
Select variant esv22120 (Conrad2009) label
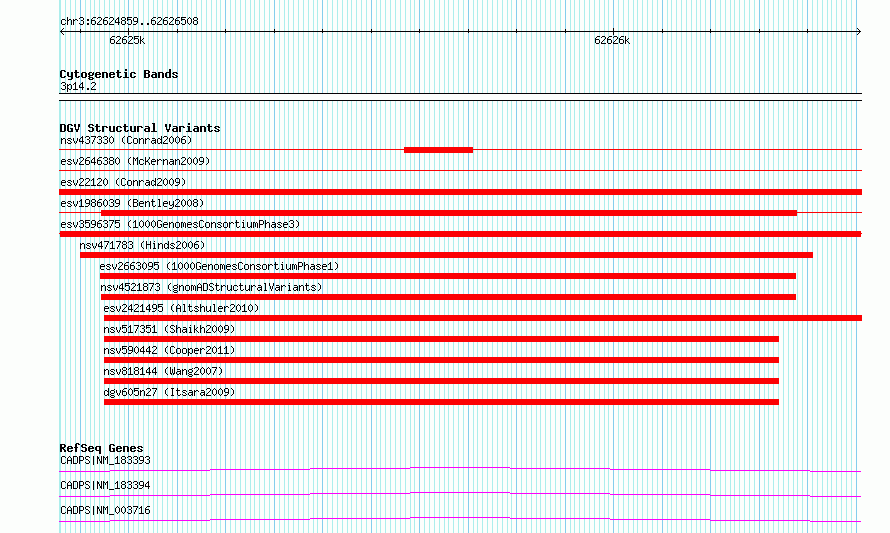123,182
